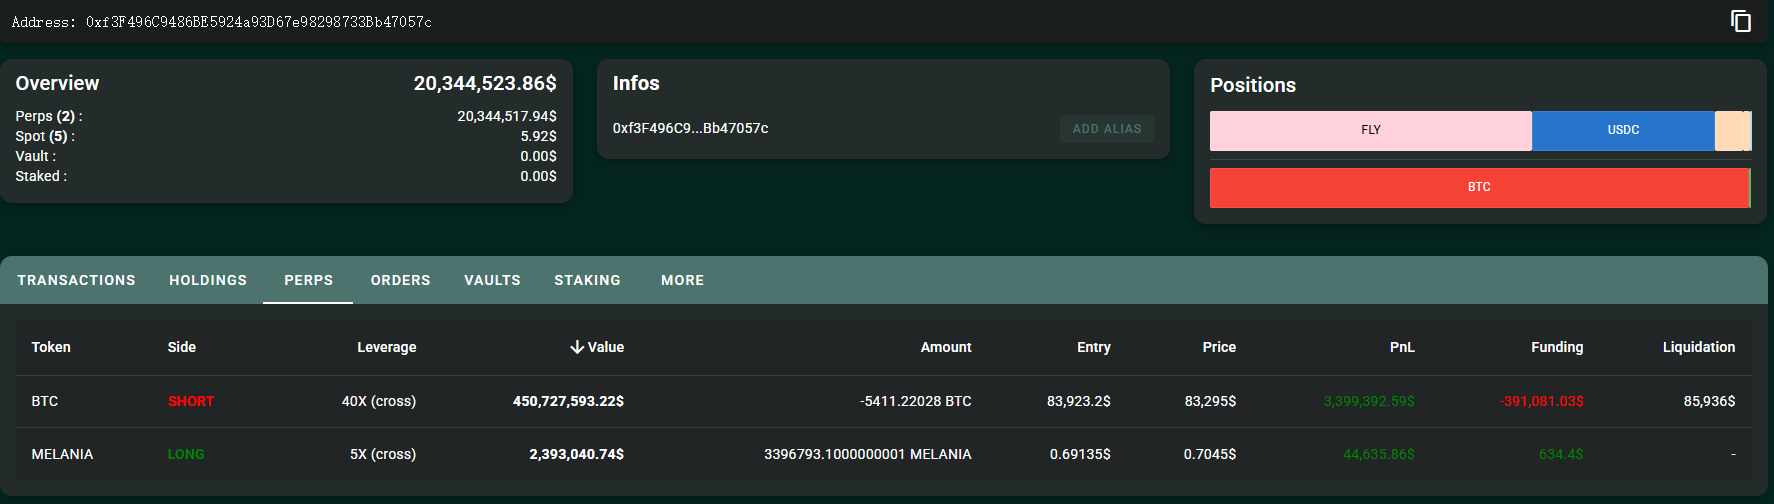The width and height of the screenshot is (1774, 504).
Task: Open the STAKING tab
Action: point(587,280)
